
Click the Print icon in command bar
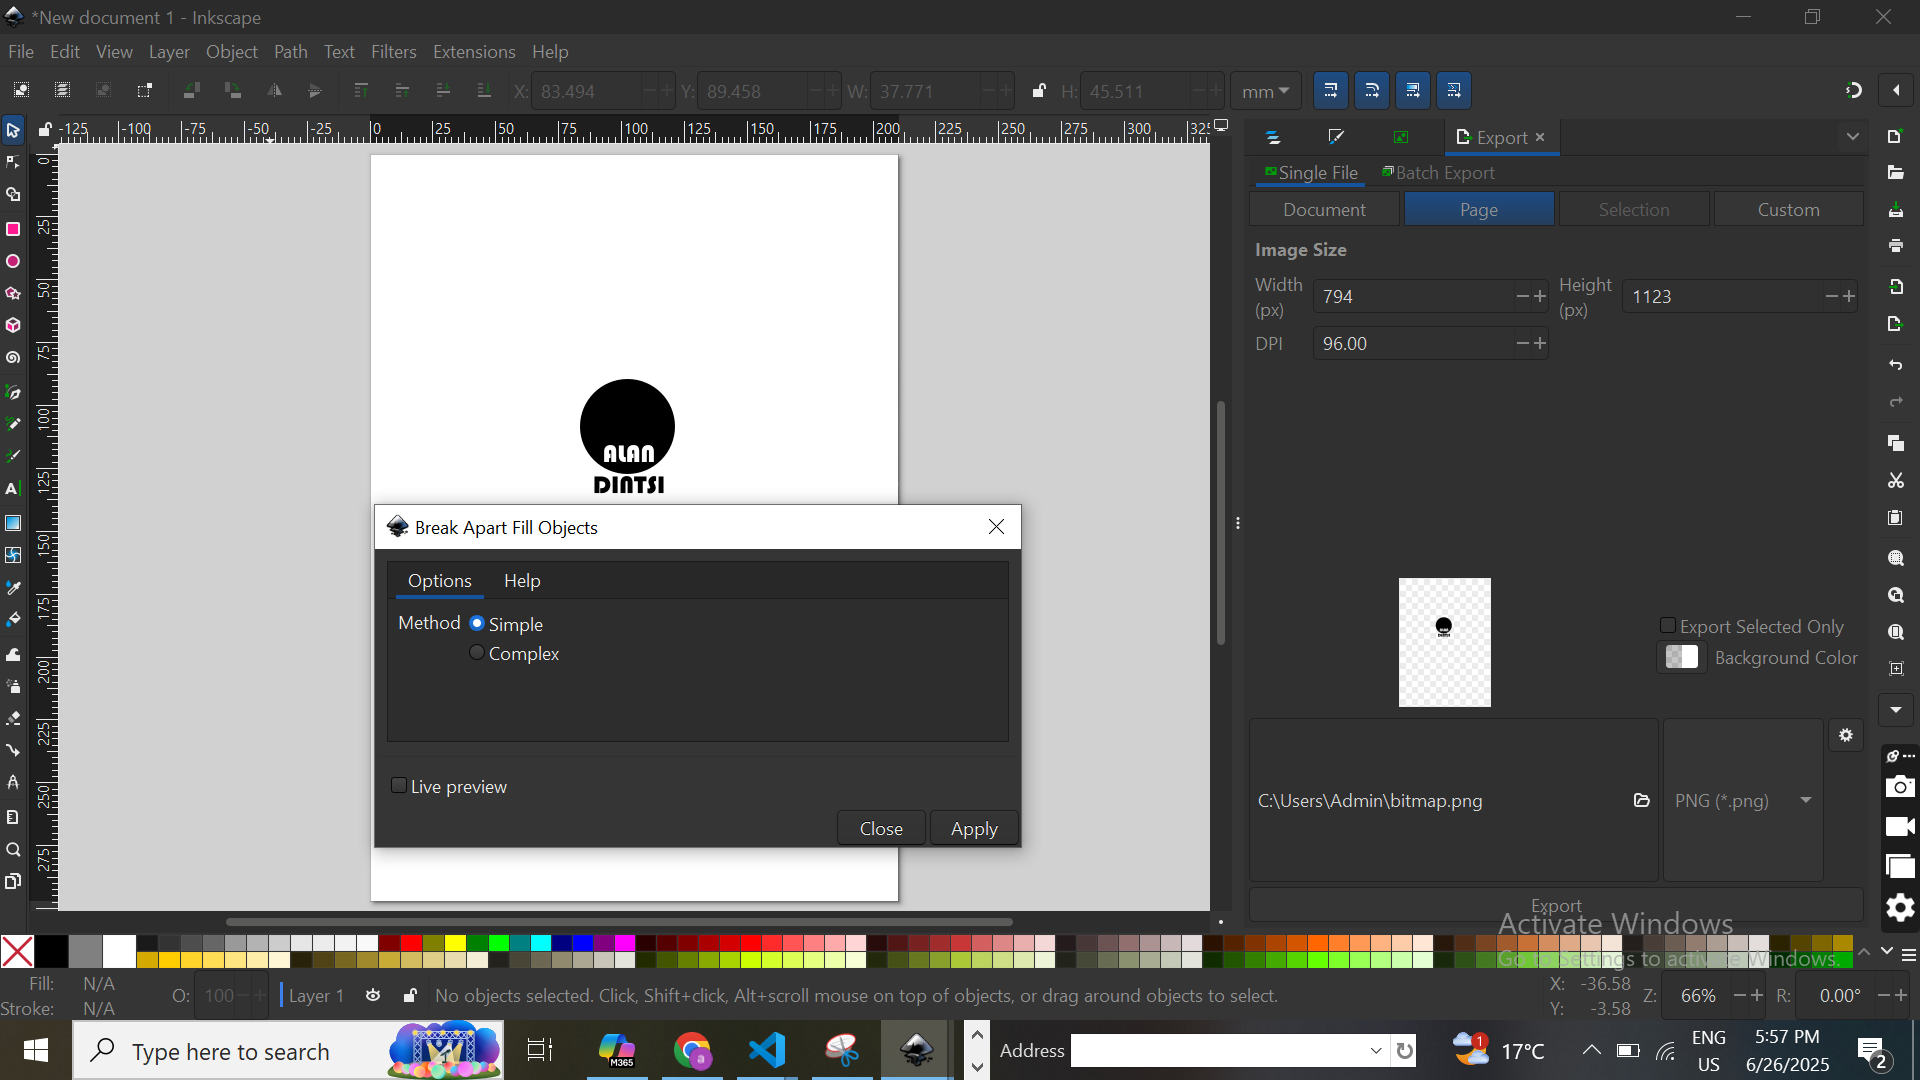click(x=1896, y=246)
